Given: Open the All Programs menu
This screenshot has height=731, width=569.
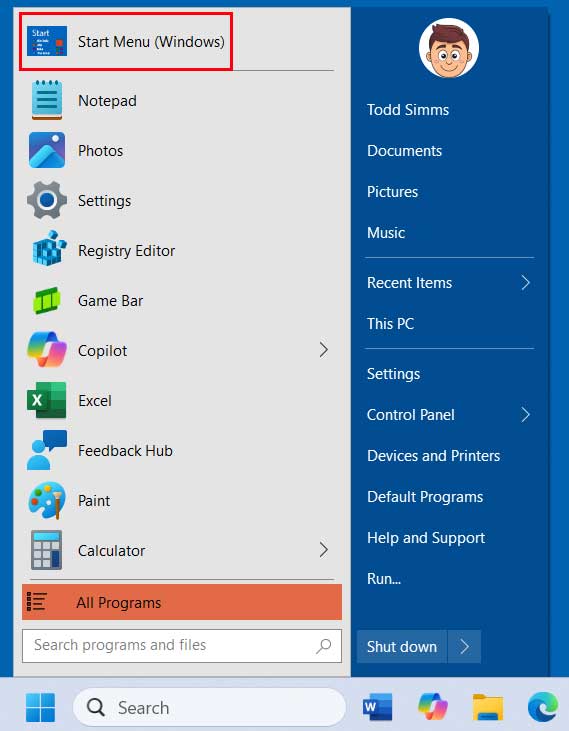Looking at the screenshot, I should coord(182,602).
